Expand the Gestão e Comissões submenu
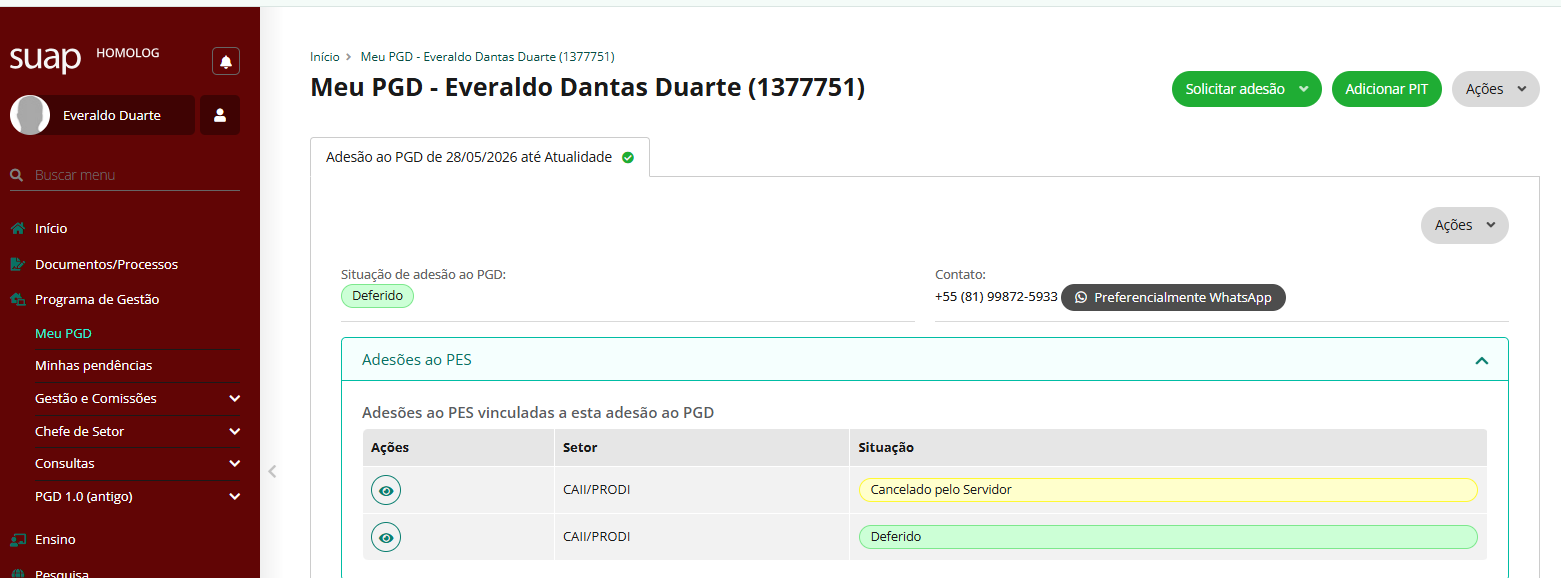 click(137, 398)
